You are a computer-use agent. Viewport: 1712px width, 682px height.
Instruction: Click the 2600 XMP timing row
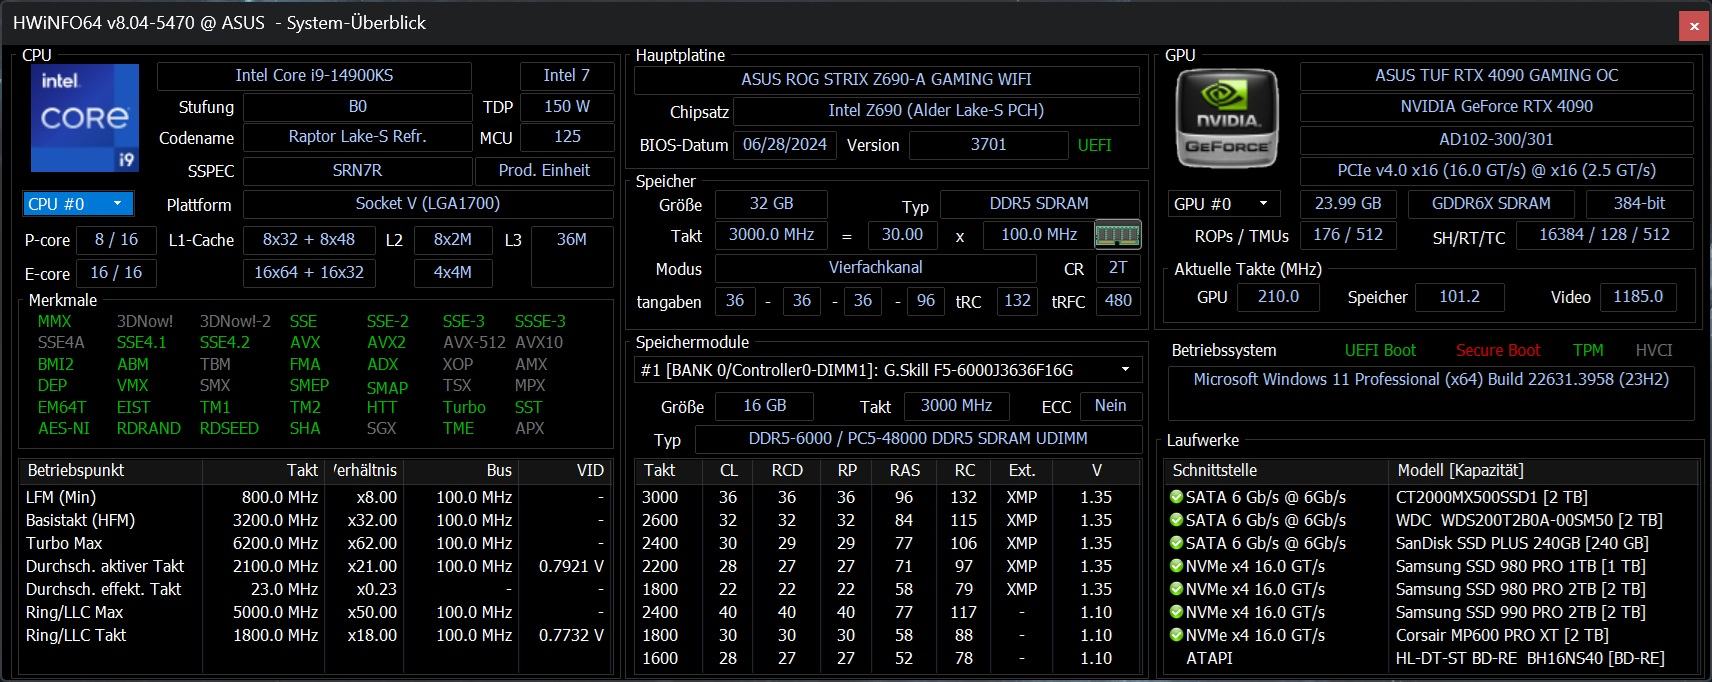[x=888, y=520]
